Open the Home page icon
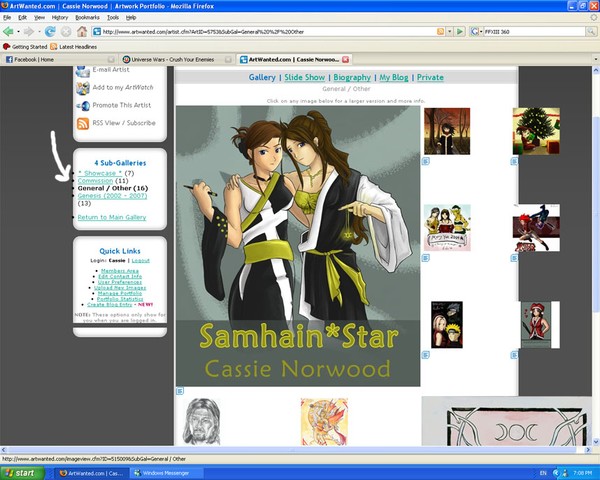This screenshot has height=480, width=600. point(82,31)
